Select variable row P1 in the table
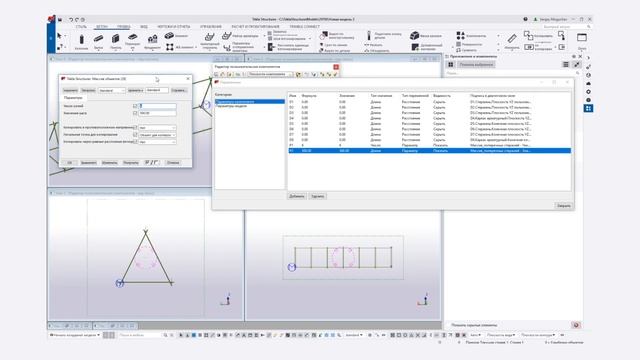 [429, 145]
